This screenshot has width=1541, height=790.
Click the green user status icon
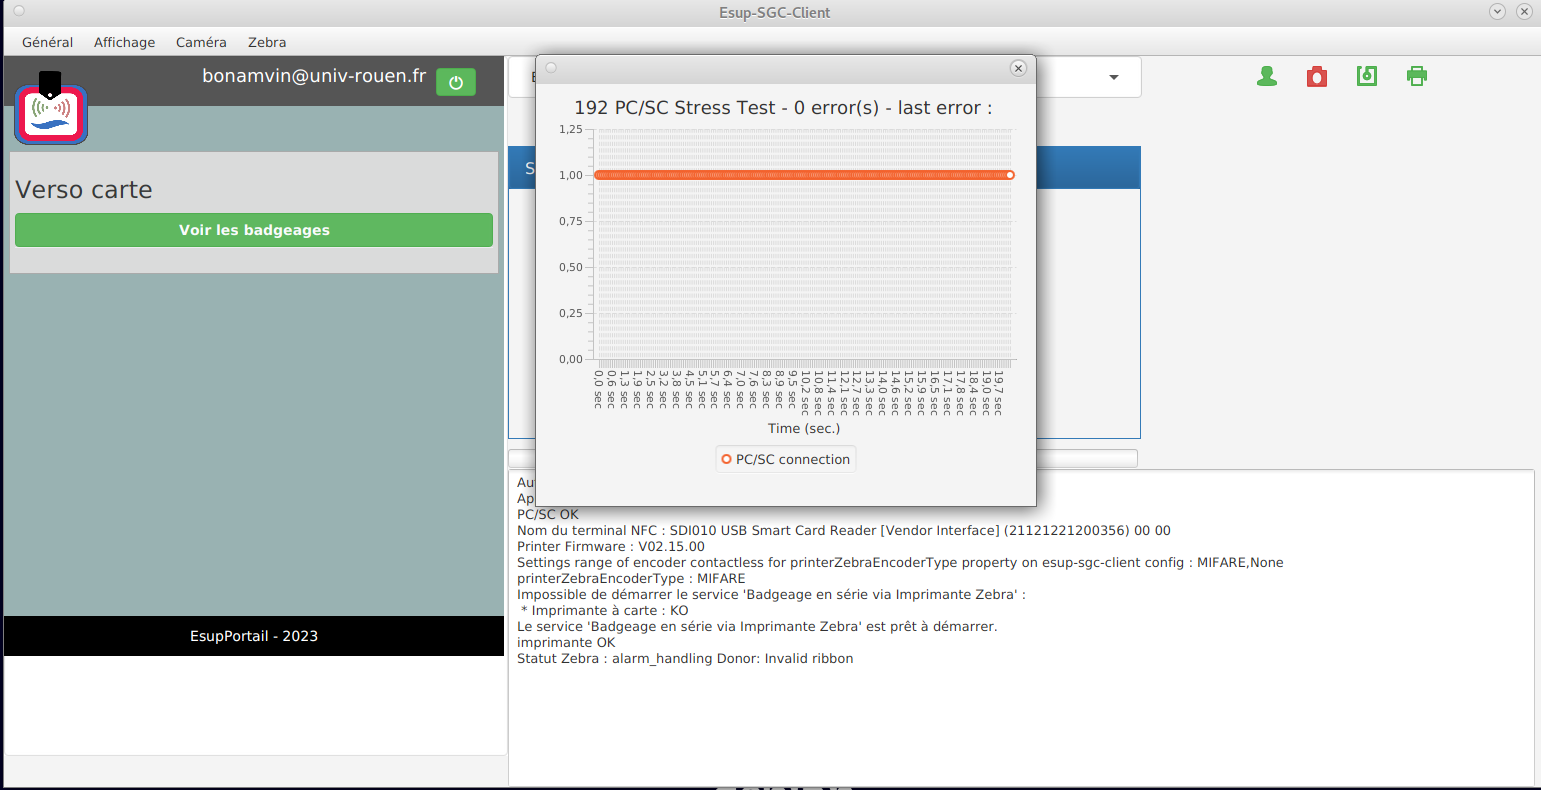pos(1267,76)
